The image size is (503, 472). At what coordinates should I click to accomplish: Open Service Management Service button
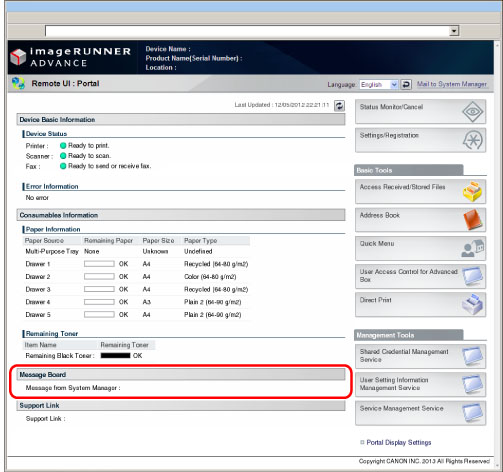(x=420, y=413)
